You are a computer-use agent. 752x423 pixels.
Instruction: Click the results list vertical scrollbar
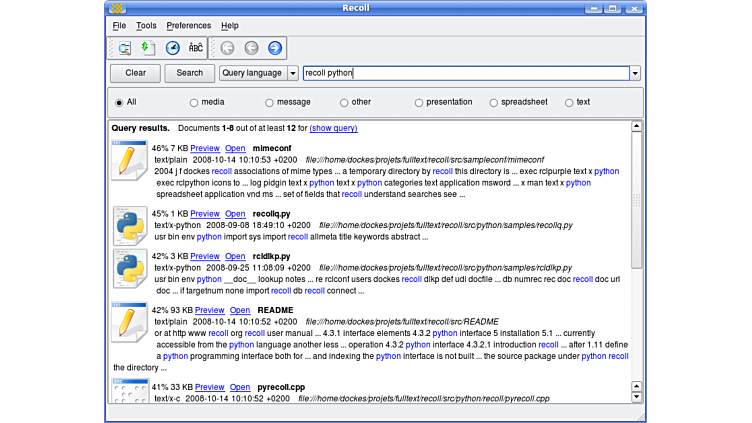pyautogui.click(x=636, y=260)
